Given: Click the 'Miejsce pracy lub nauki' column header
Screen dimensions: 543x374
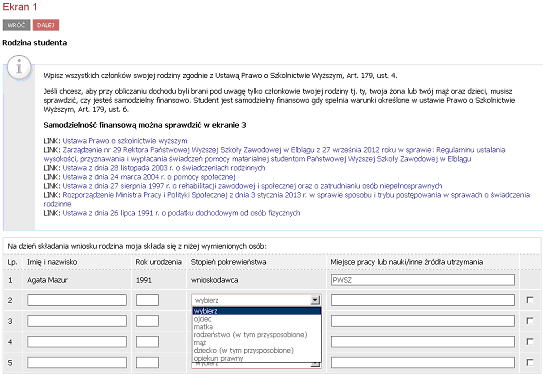Looking at the screenshot, I should (x=407, y=262).
